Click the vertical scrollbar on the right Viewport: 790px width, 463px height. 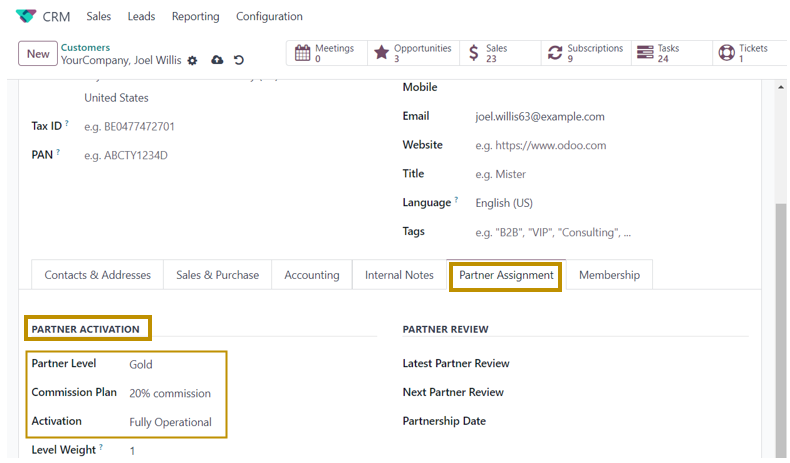781,300
